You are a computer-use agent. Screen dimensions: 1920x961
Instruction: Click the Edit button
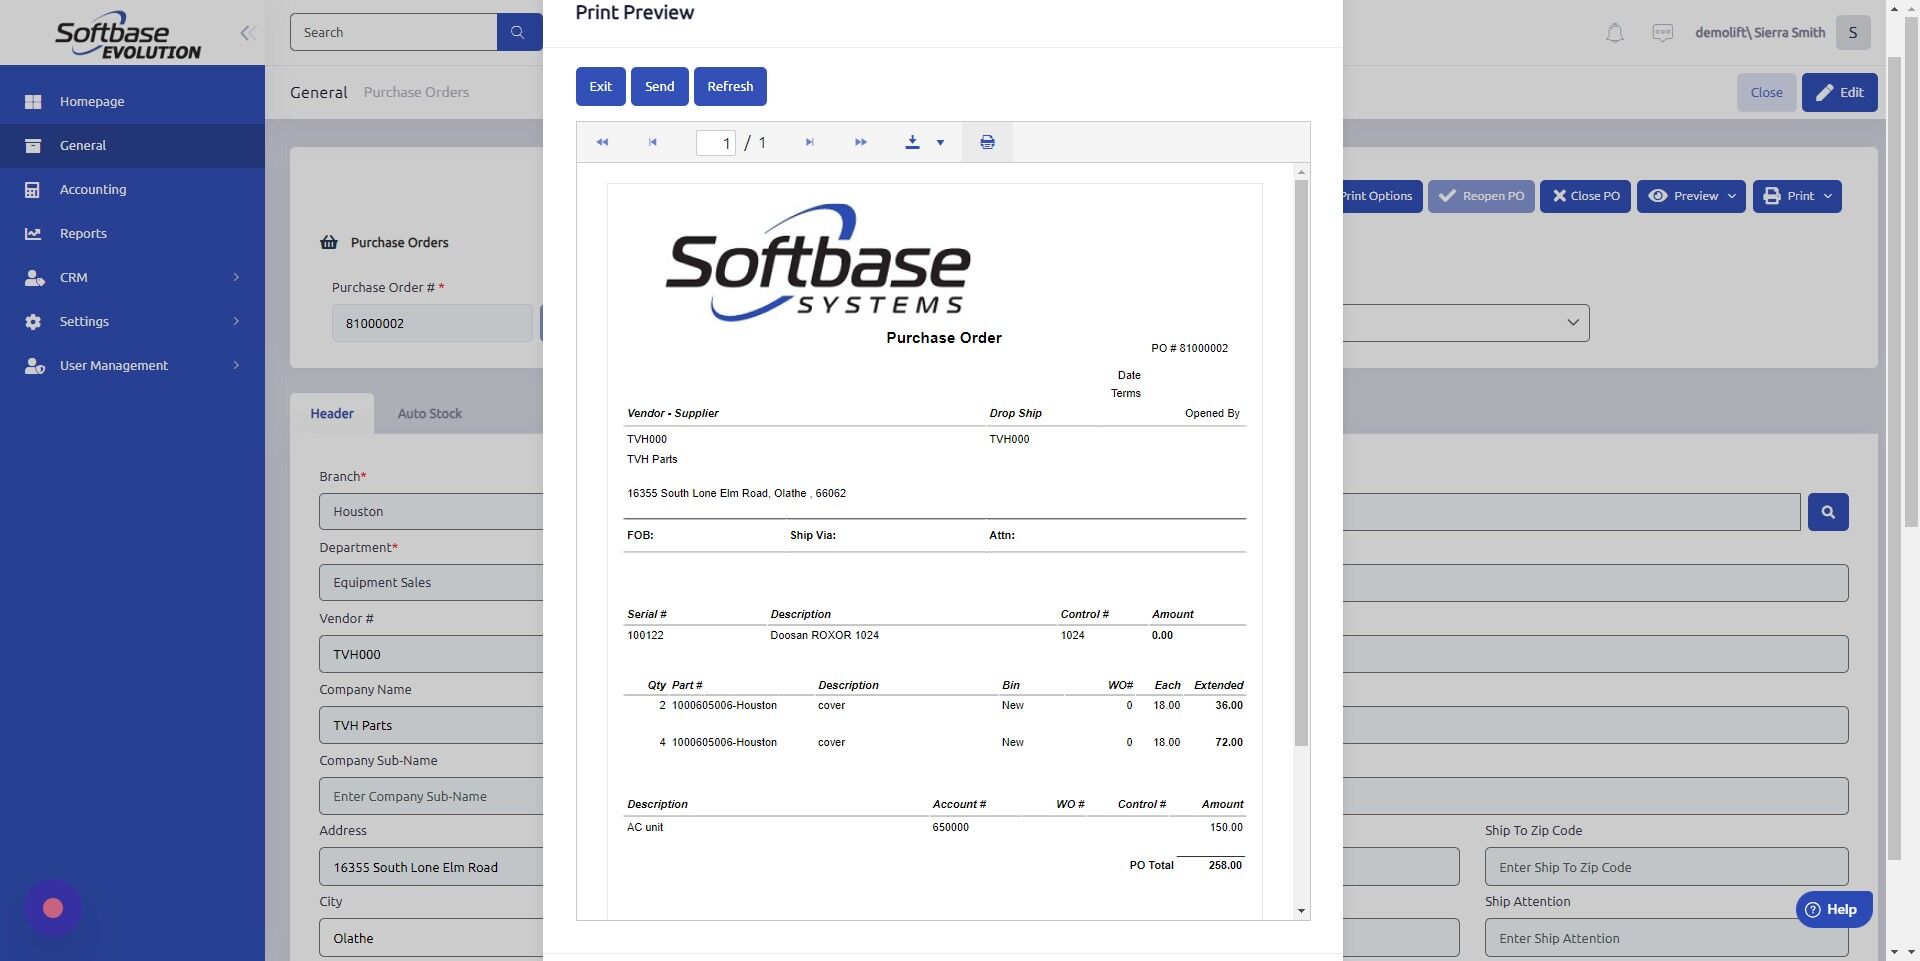(x=1840, y=92)
